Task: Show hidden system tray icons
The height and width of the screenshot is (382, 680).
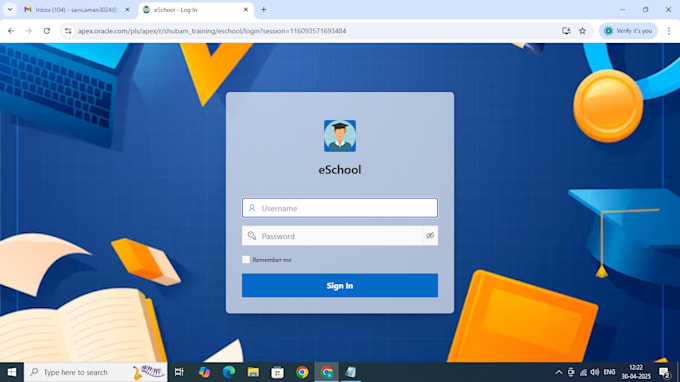Action: 559,372
